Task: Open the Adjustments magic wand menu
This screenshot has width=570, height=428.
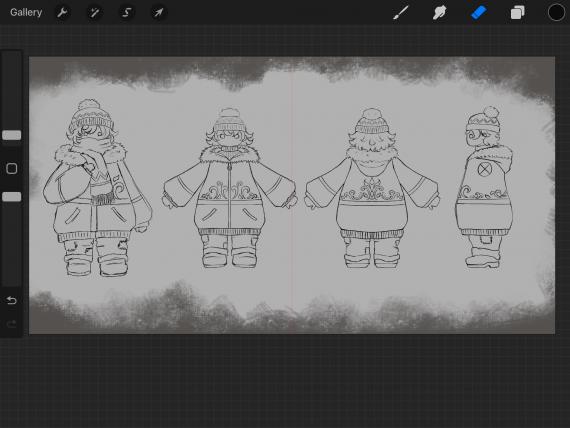Action: (95, 13)
